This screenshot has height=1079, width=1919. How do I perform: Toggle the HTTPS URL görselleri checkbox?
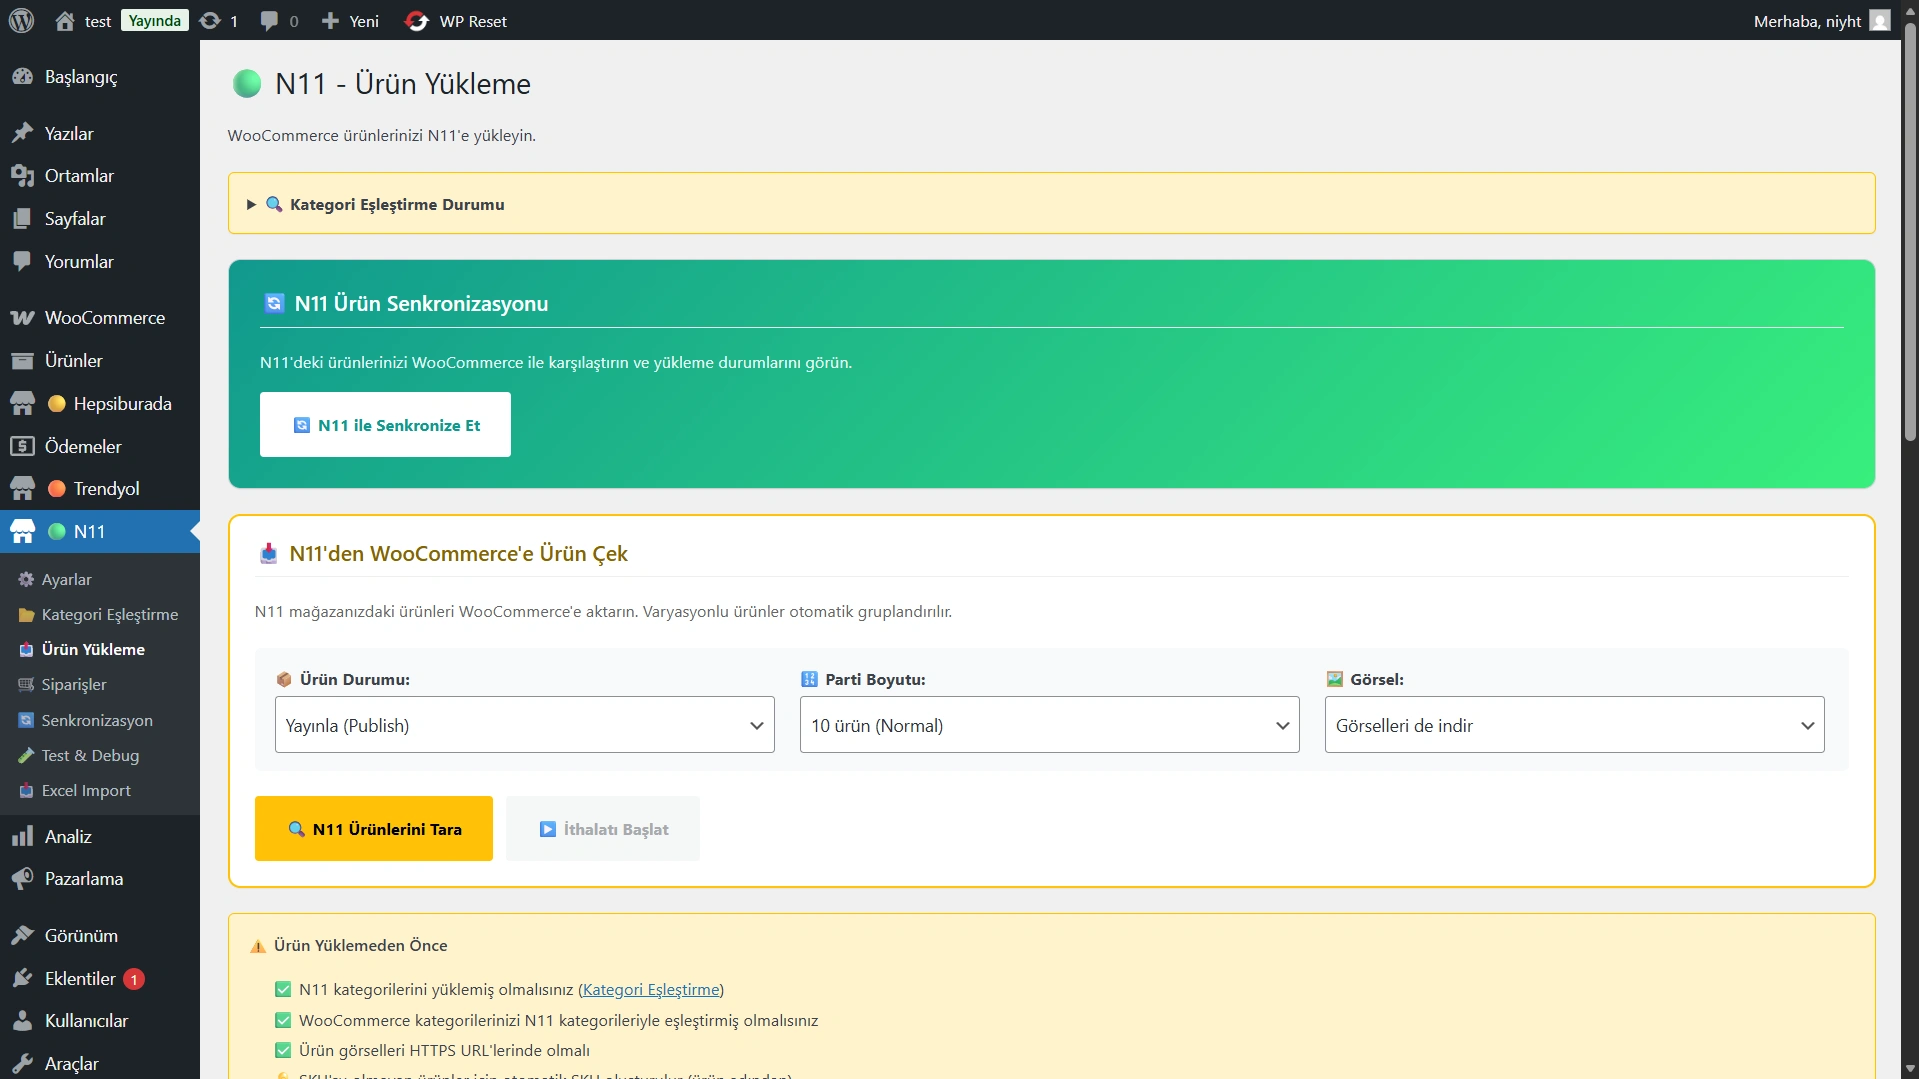click(x=283, y=1051)
